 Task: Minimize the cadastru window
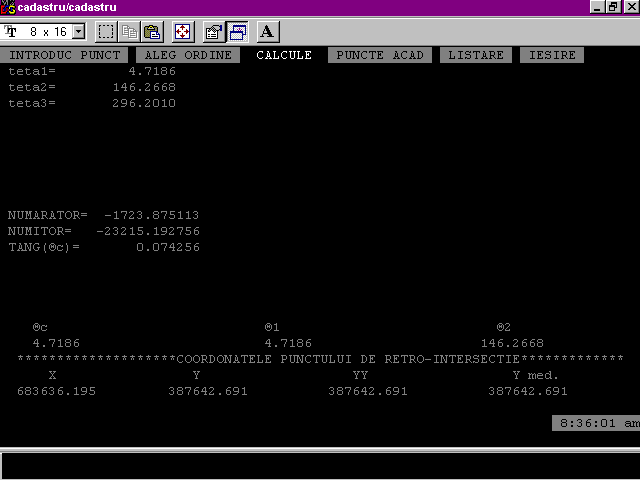[598, 7]
